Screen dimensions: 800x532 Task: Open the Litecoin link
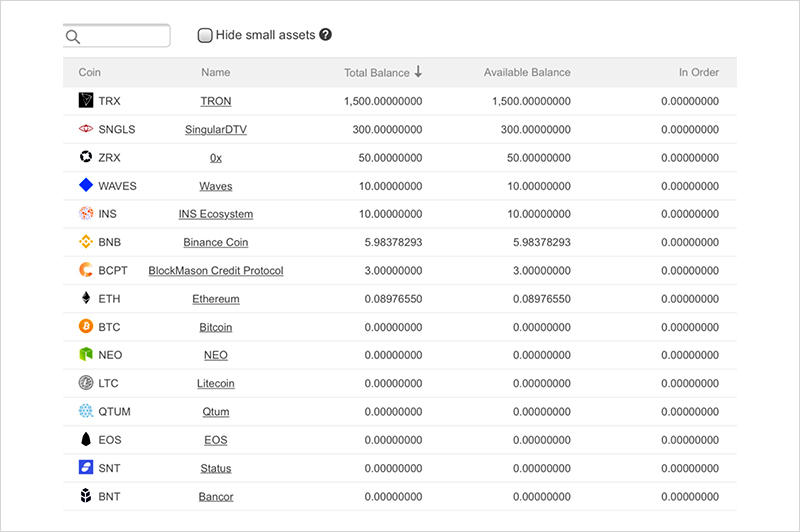pos(216,384)
